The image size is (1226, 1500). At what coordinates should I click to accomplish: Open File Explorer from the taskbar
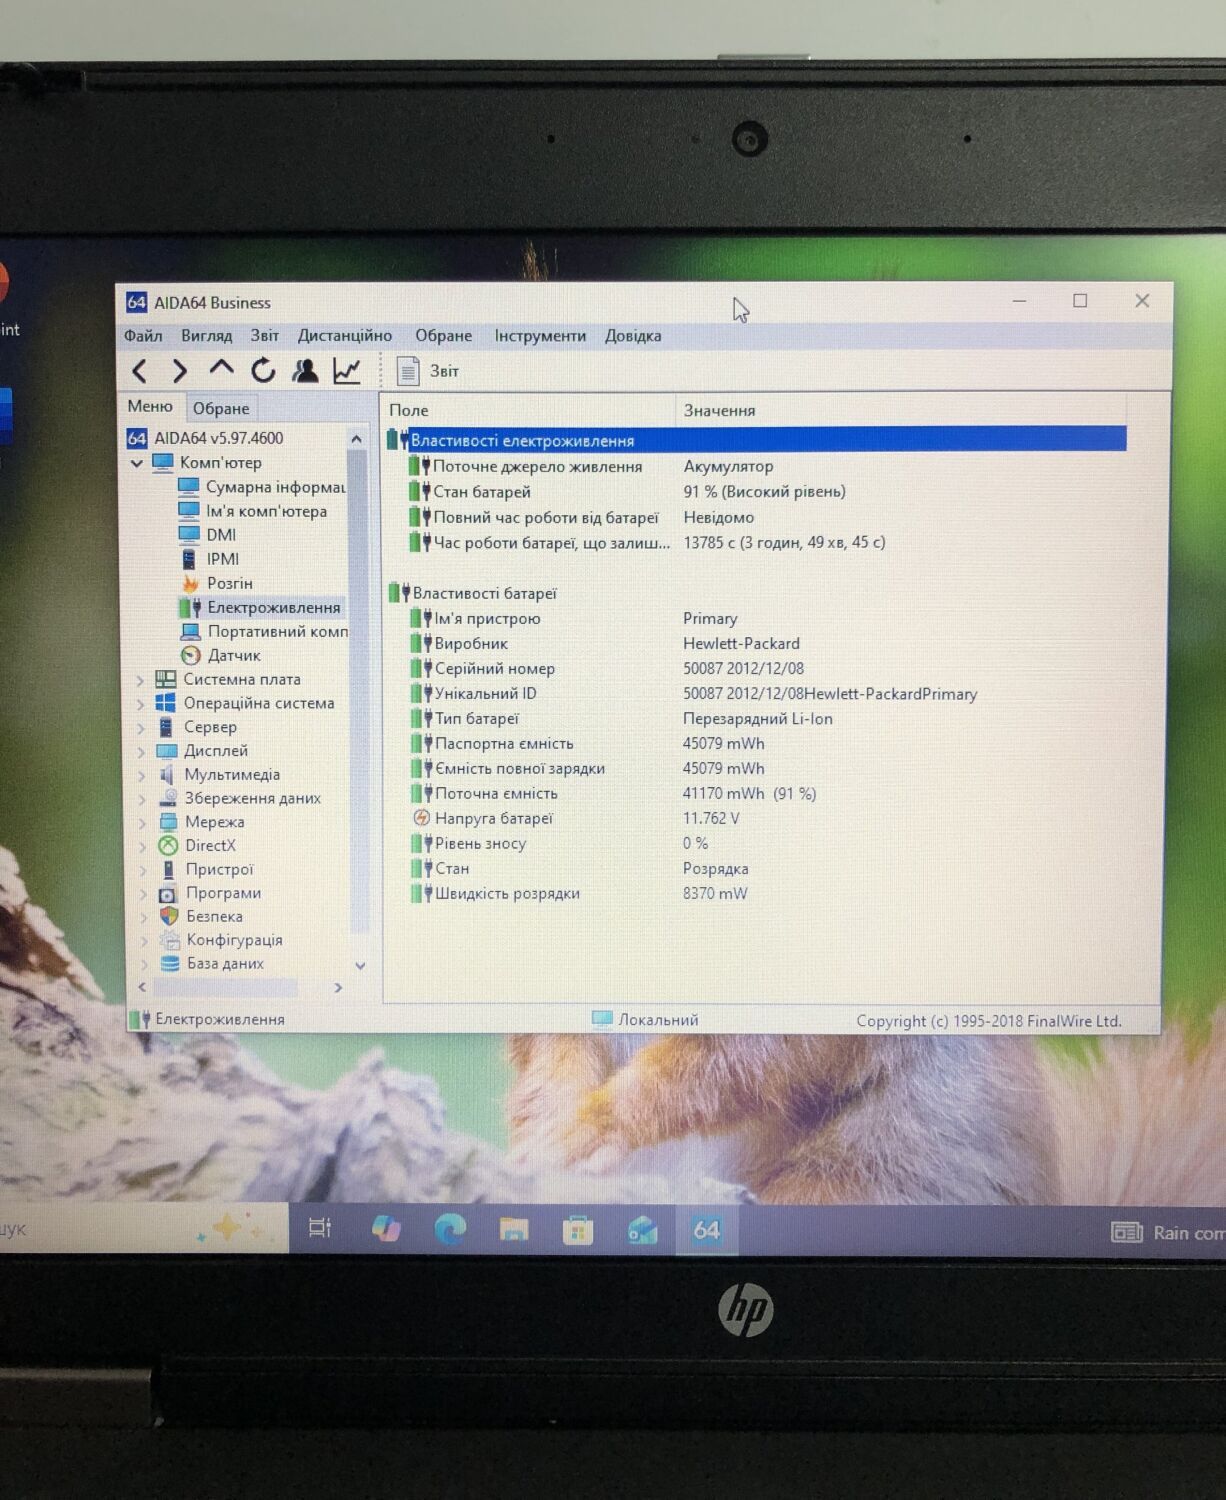click(514, 1229)
